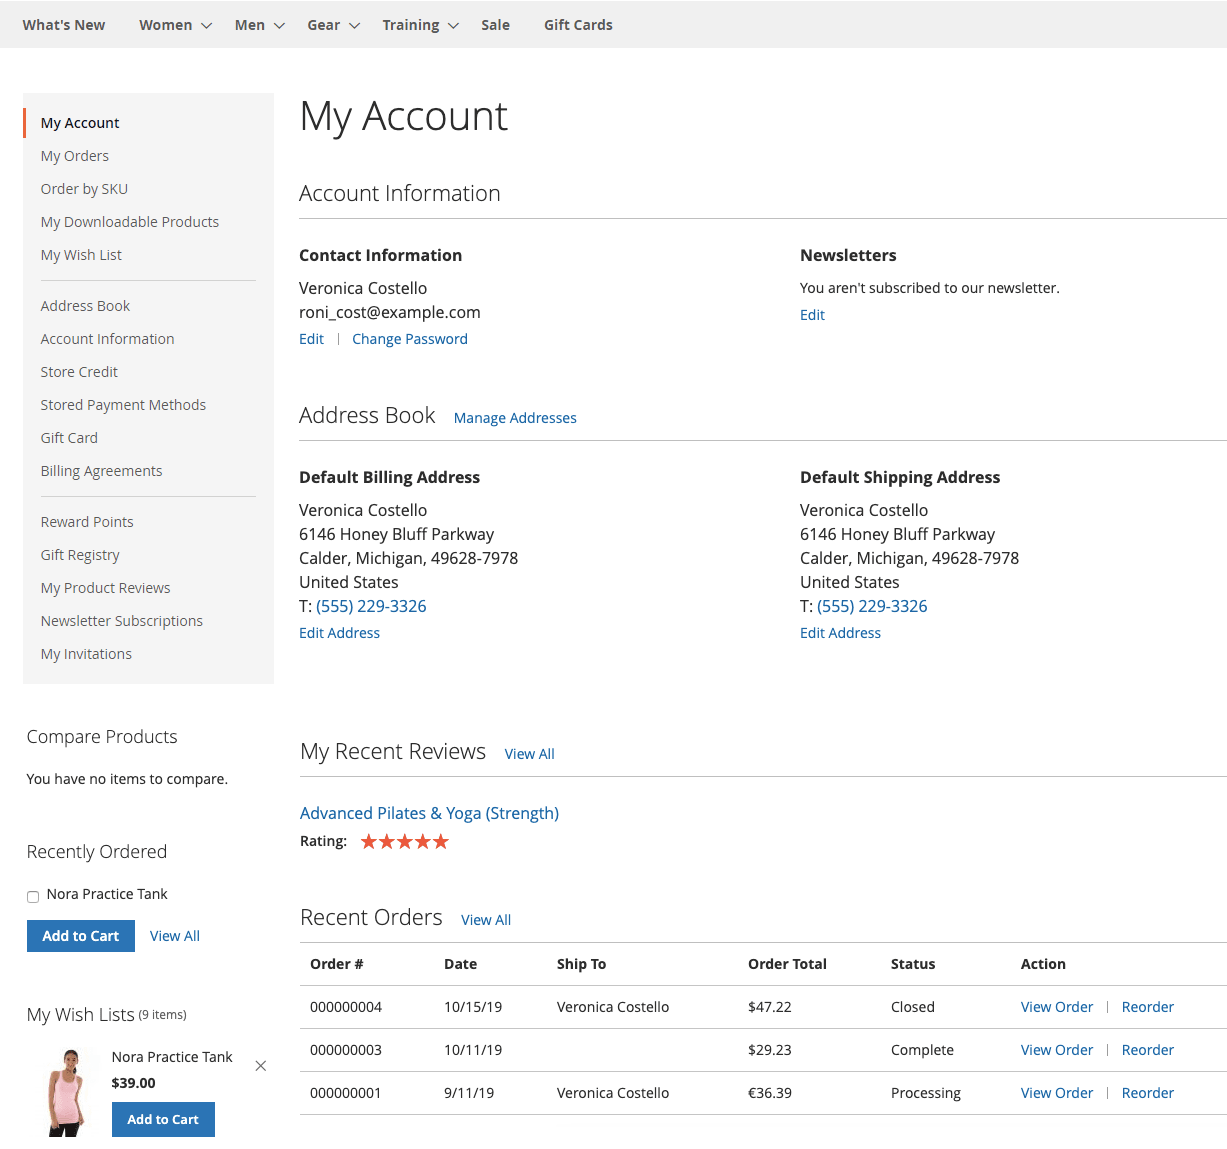Open the Sale menu item

495,25
